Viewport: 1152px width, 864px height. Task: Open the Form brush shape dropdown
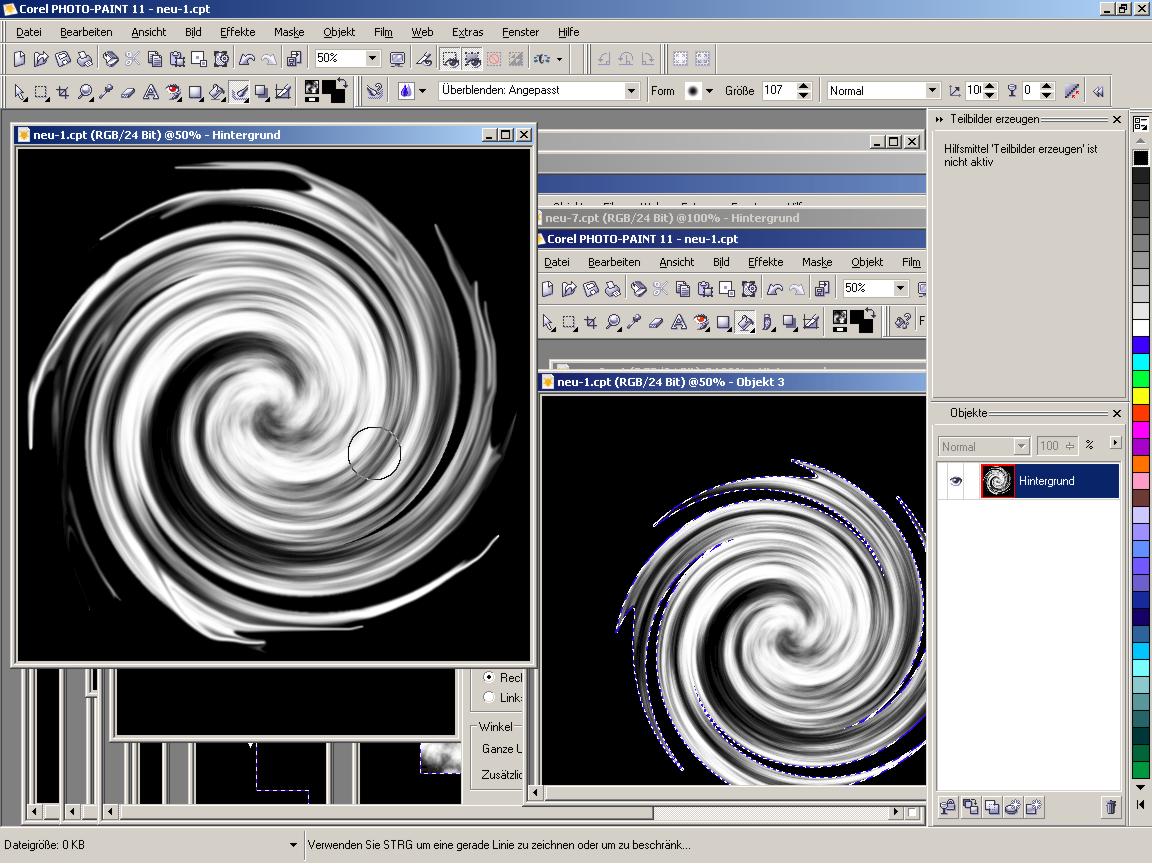pos(709,91)
